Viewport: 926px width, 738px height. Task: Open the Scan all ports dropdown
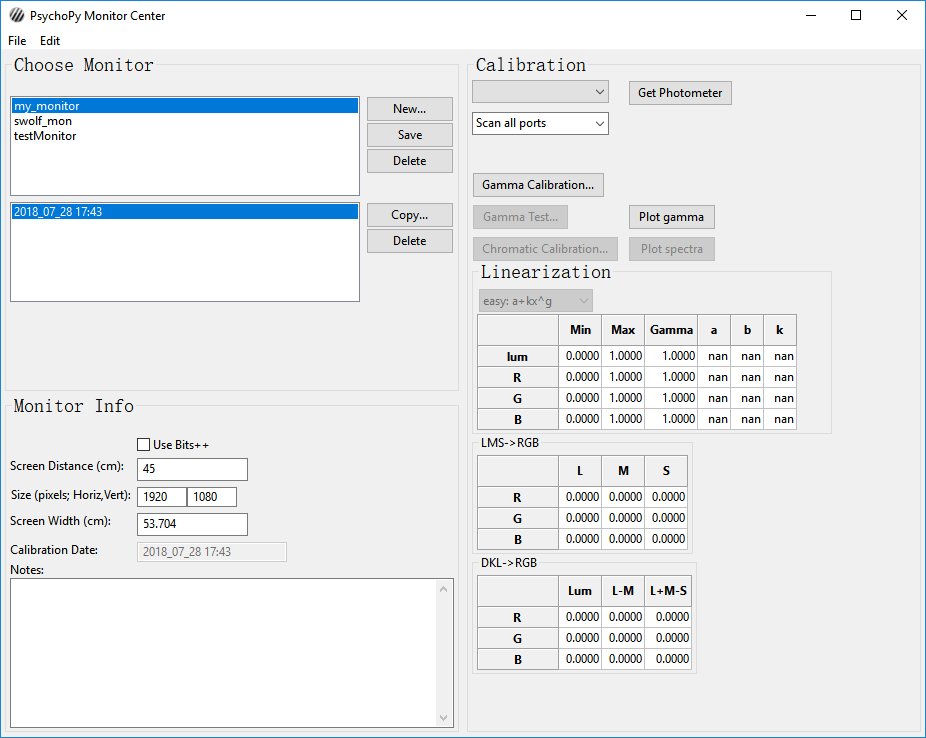(x=540, y=123)
